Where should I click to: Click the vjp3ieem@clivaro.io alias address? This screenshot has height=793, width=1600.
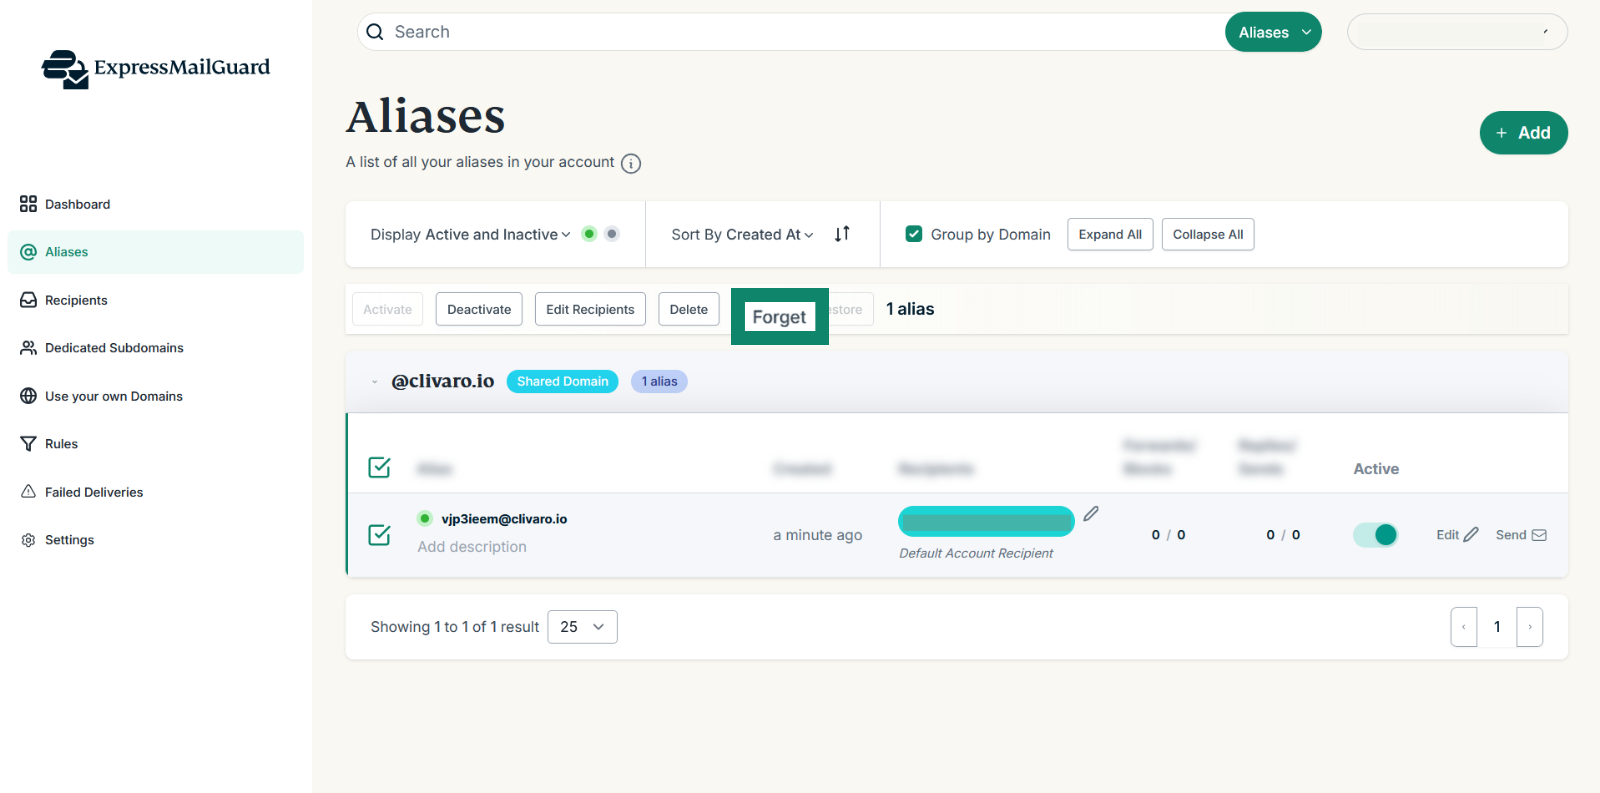(x=504, y=519)
